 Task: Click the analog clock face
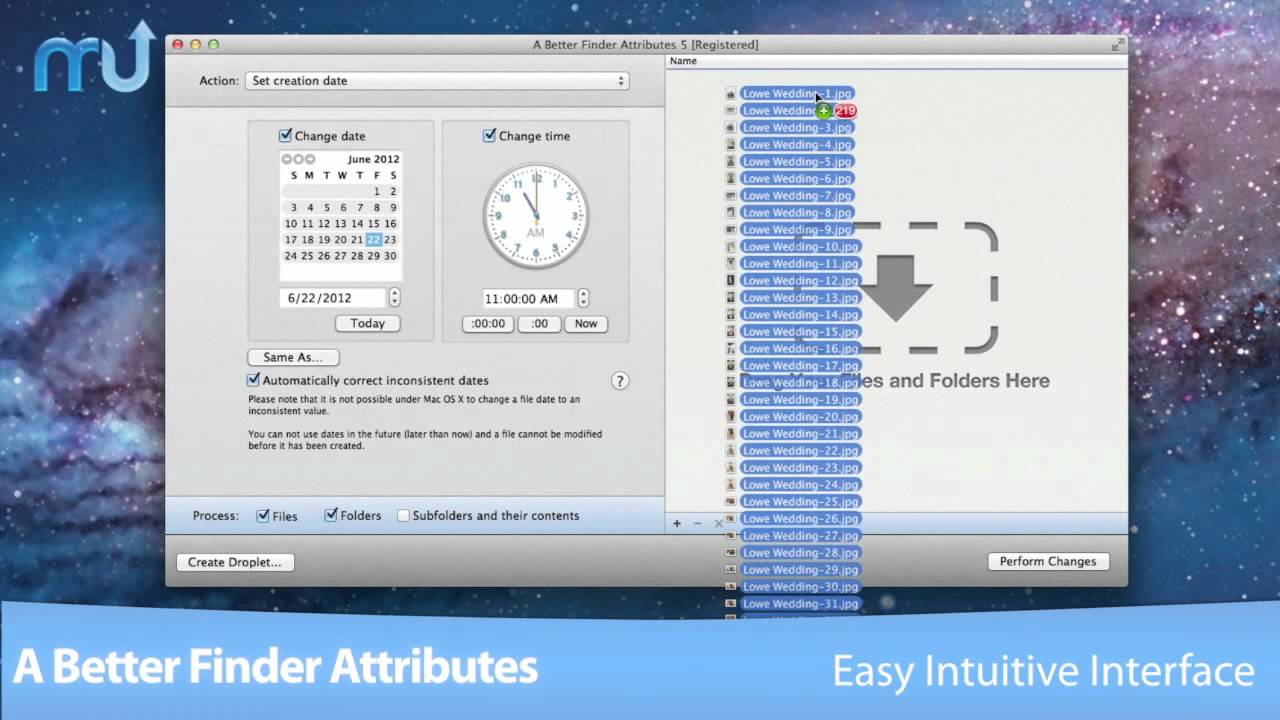pyautogui.click(x=536, y=217)
